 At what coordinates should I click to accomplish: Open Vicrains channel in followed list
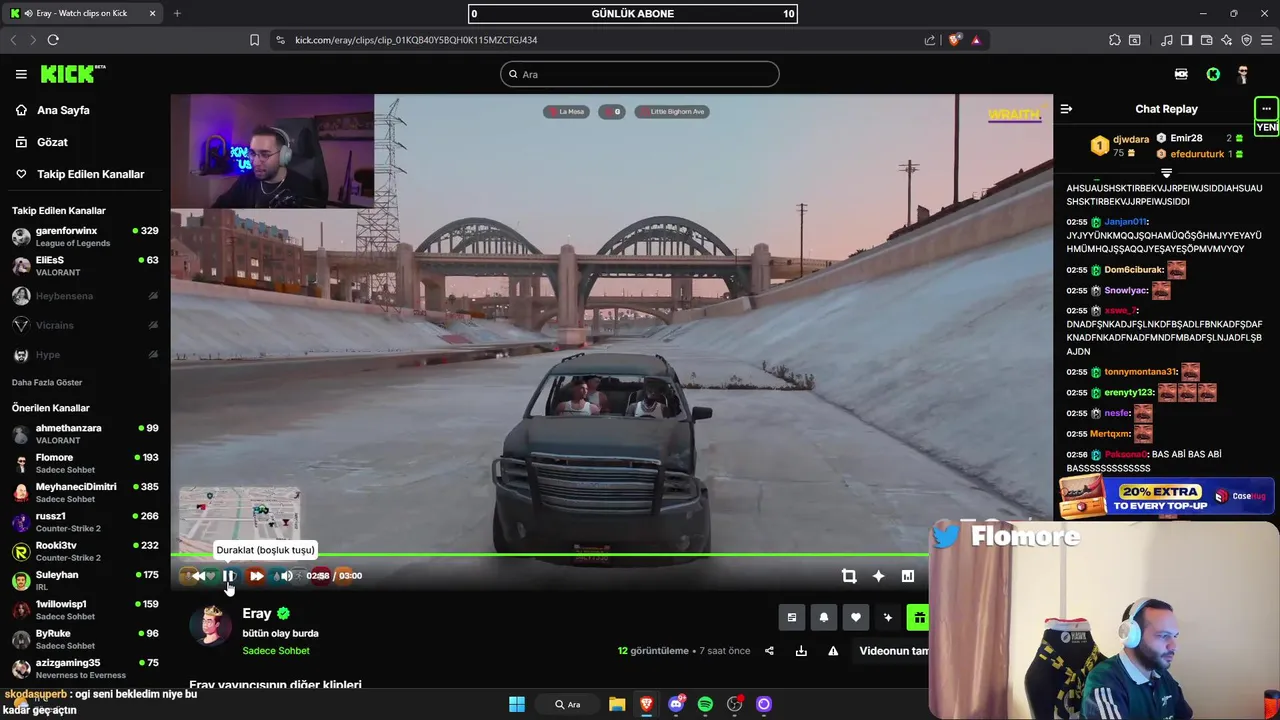coord(85,325)
